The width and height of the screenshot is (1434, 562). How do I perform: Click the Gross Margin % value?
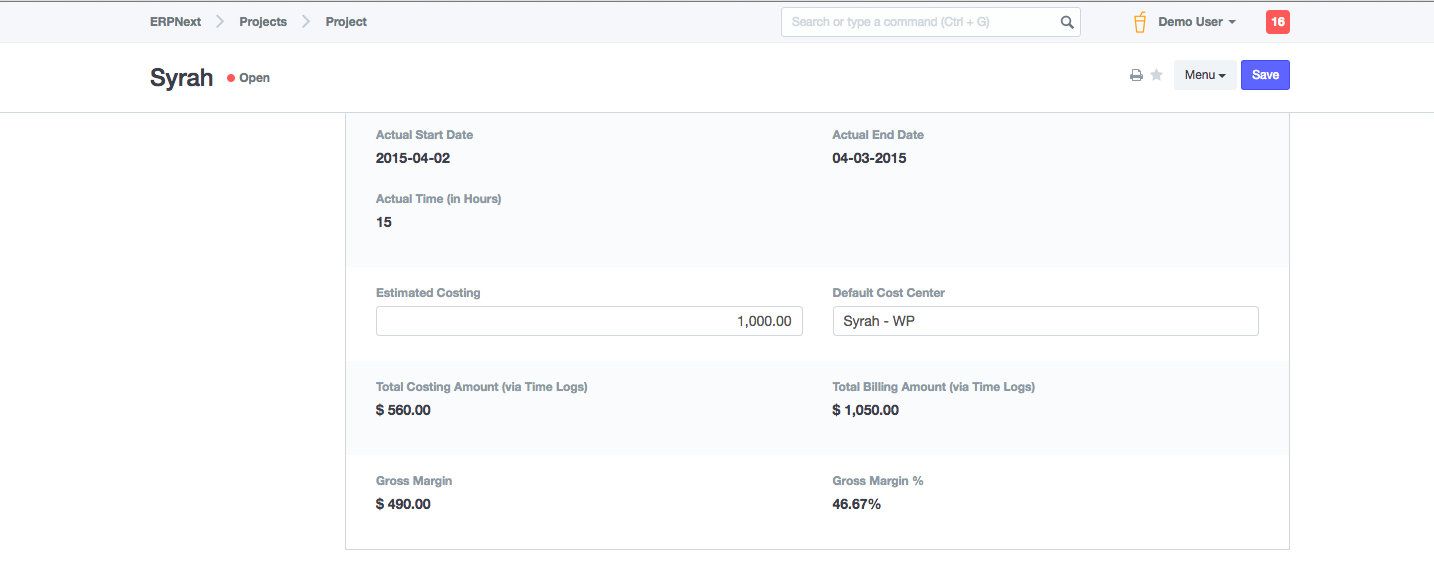tap(856, 504)
